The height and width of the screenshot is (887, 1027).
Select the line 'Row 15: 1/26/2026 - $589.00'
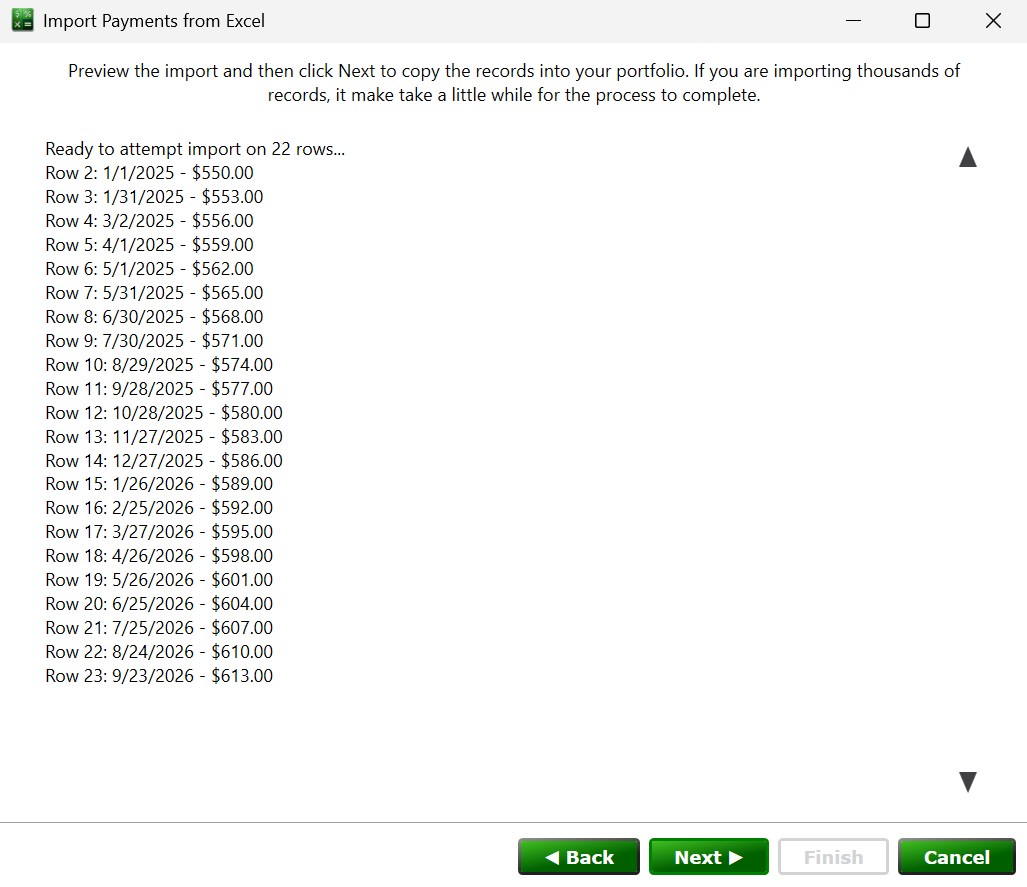tap(159, 484)
